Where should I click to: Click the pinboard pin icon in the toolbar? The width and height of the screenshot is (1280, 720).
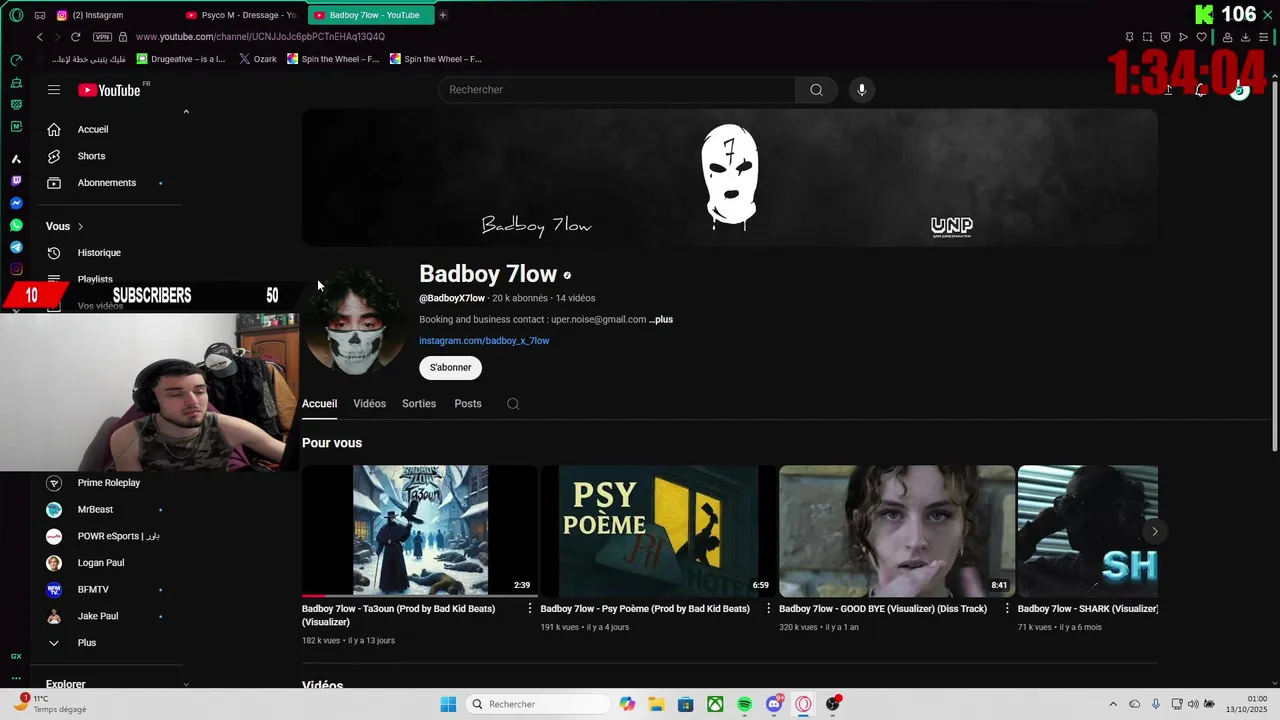point(1129,37)
